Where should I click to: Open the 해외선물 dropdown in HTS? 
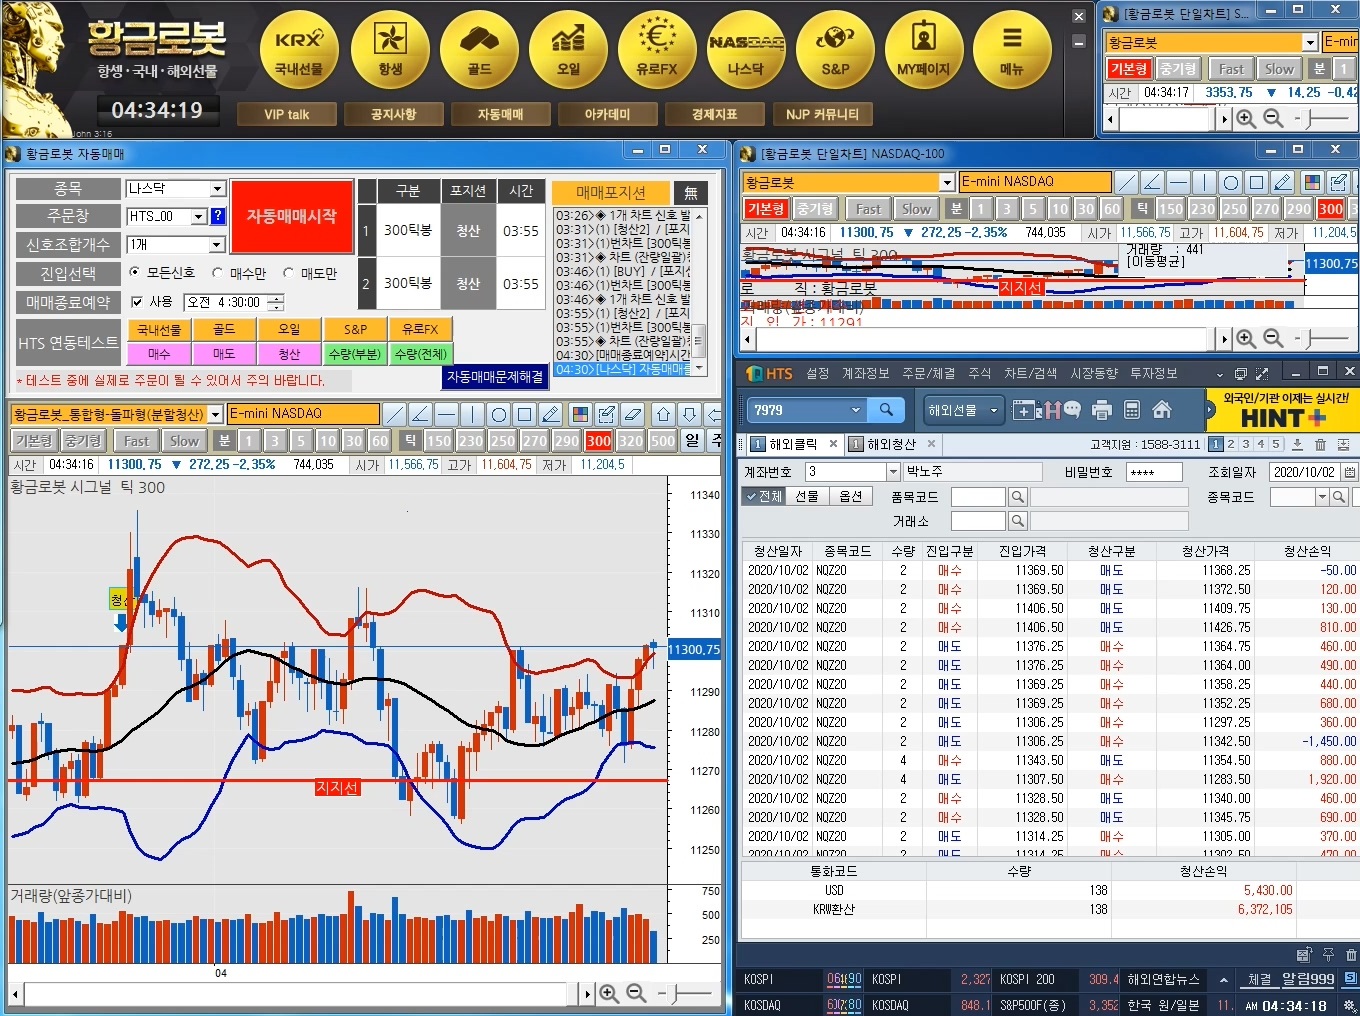coord(962,410)
